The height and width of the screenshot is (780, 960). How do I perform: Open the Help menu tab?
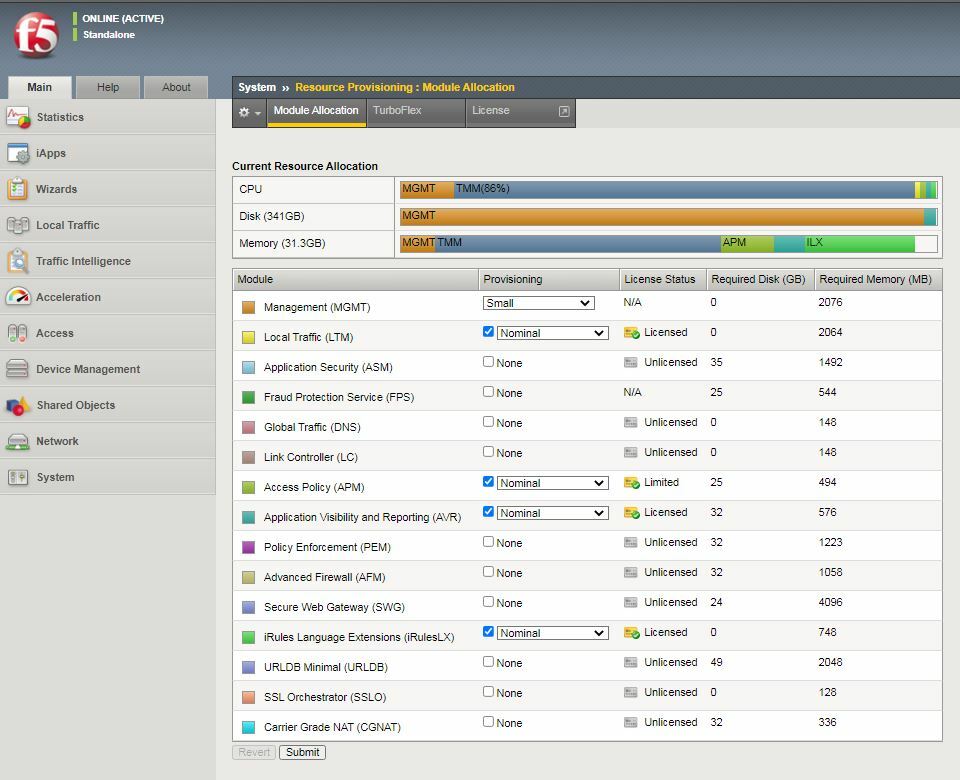tap(107, 87)
